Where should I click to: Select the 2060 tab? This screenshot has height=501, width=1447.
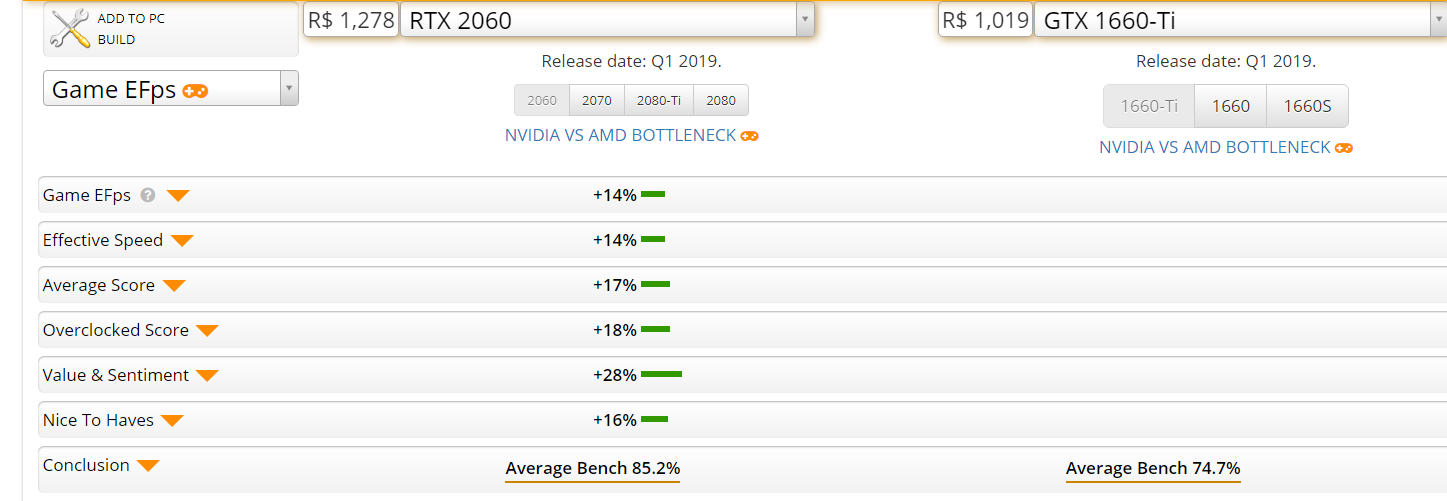pyautogui.click(x=542, y=100)
